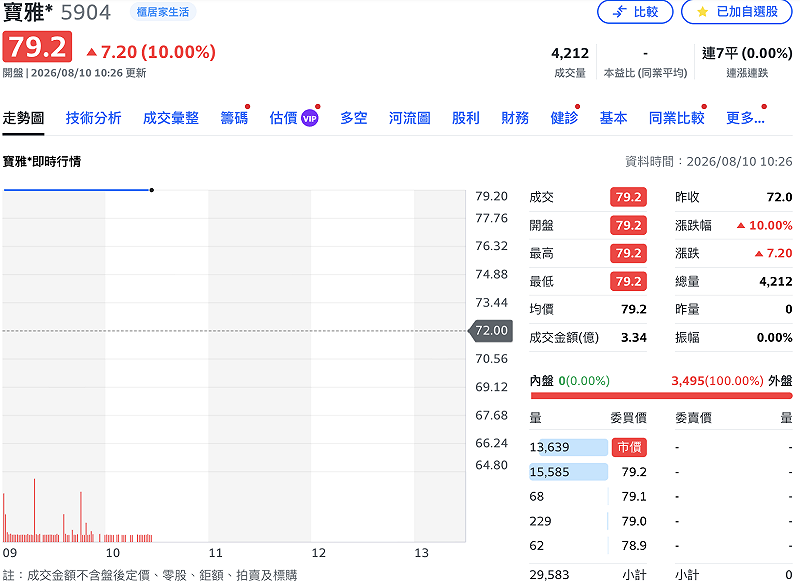This screenshot has height=581, width=800.
Task: Click the 已加自選股 watchlist button
Action: pos(737,12)
